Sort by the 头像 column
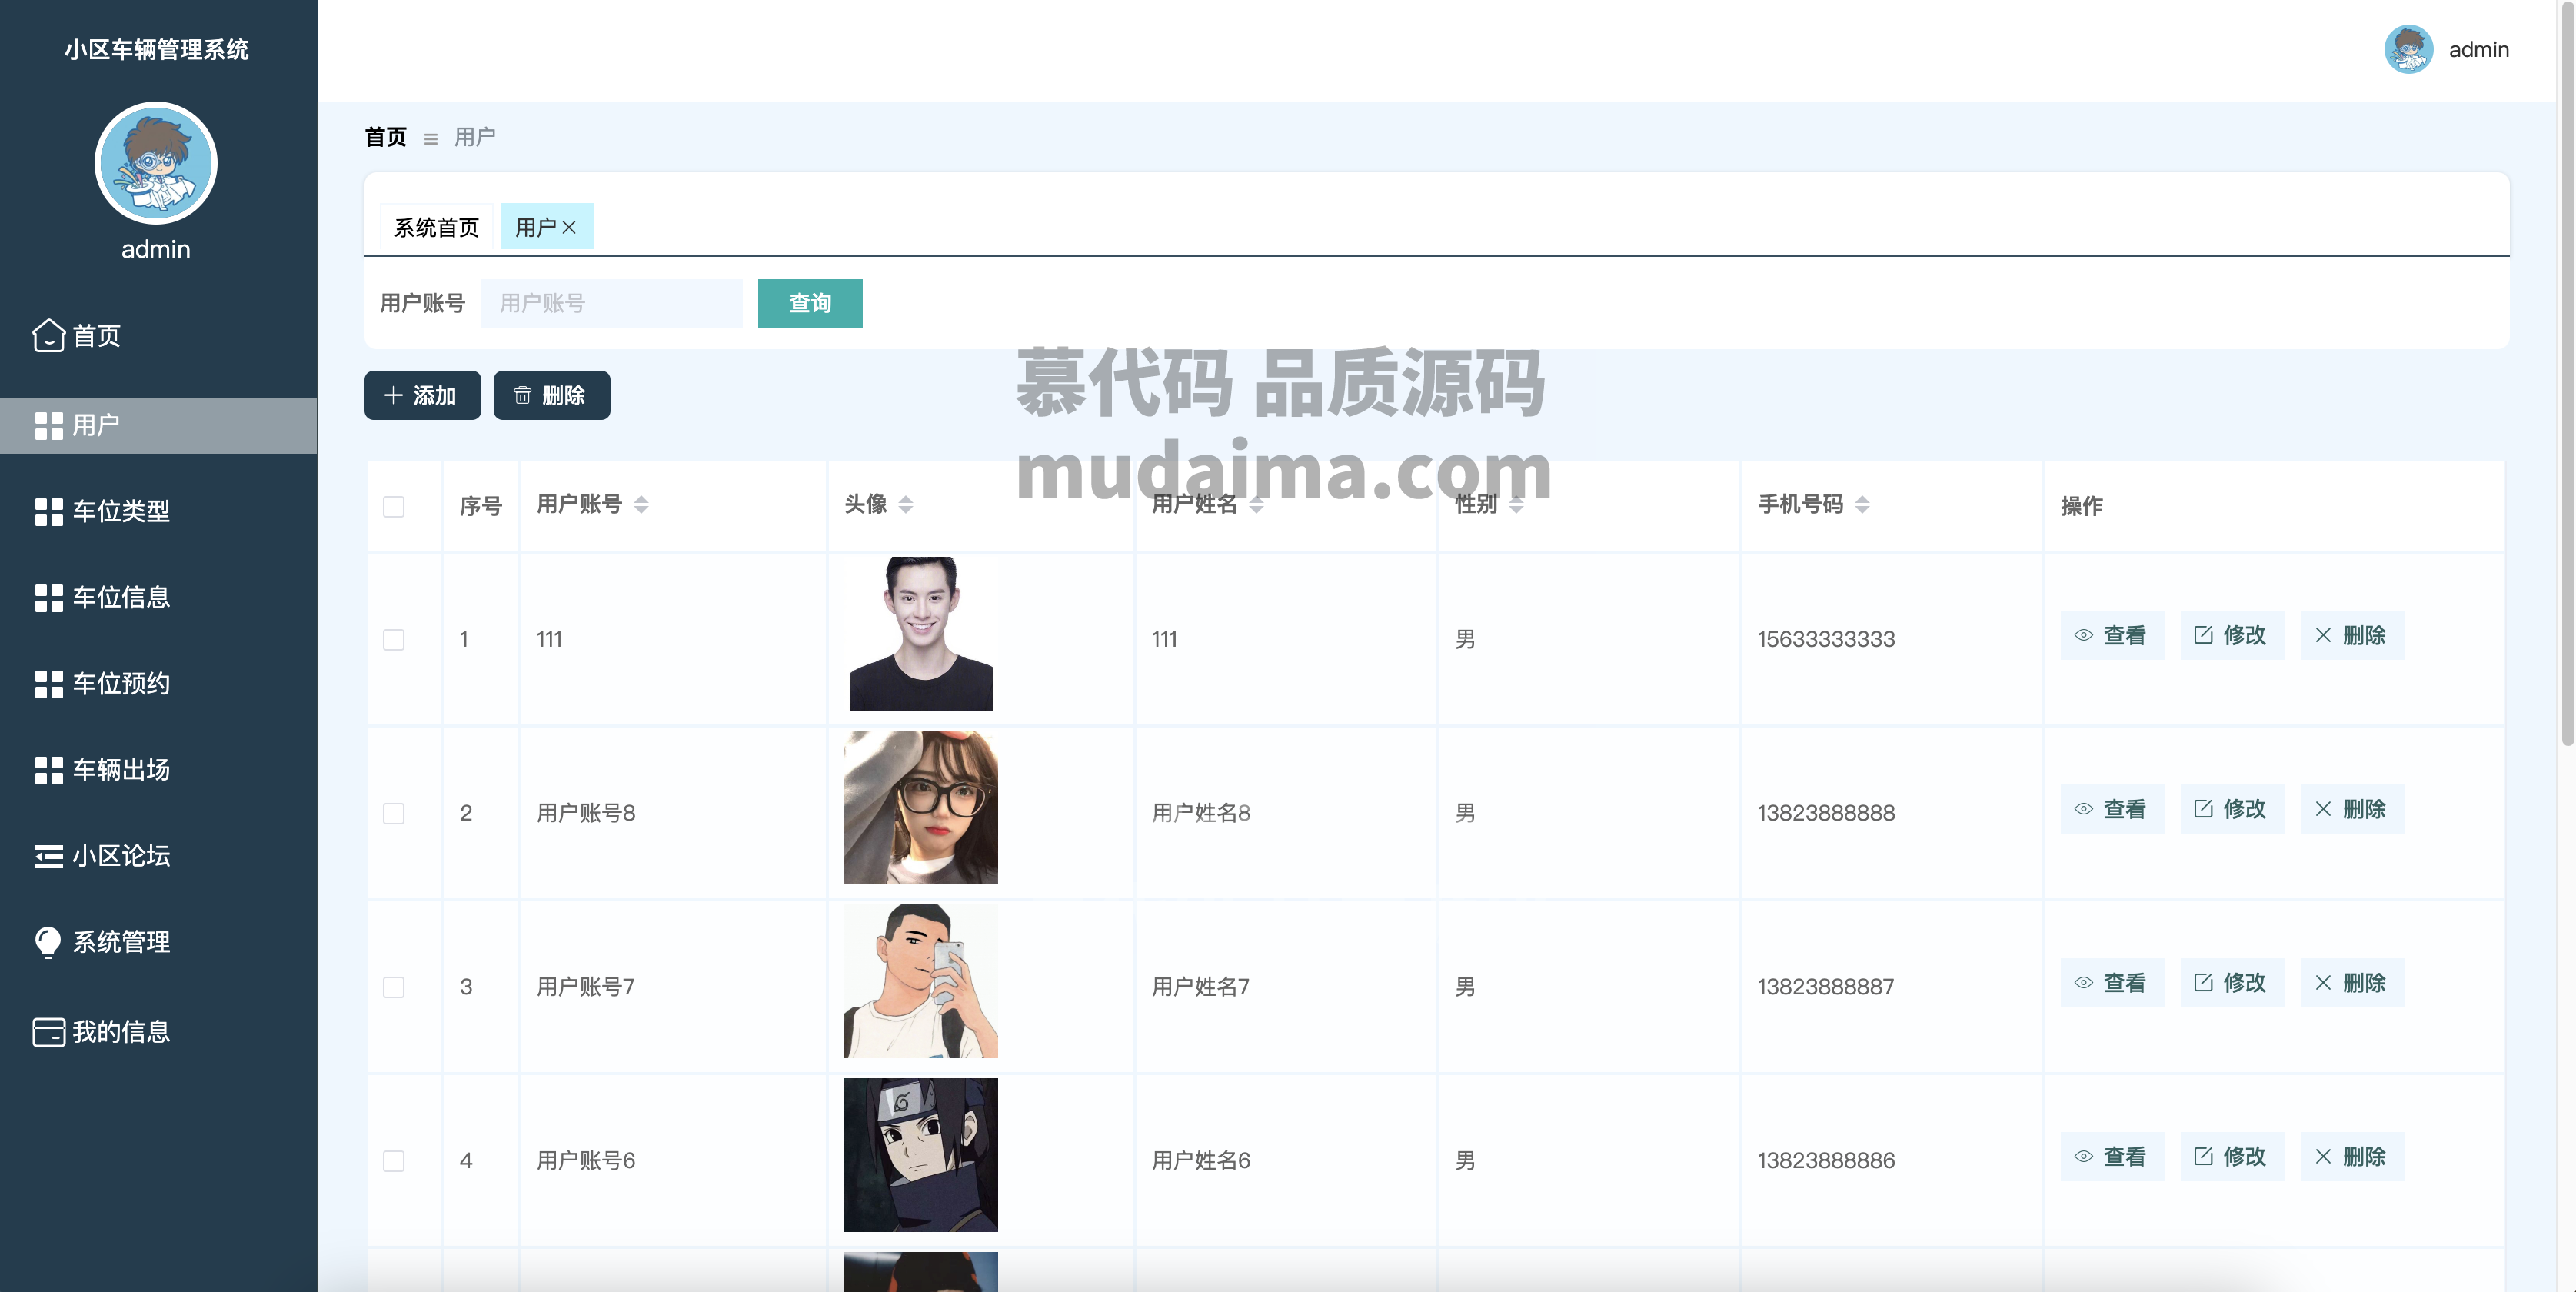 point(905,505)
